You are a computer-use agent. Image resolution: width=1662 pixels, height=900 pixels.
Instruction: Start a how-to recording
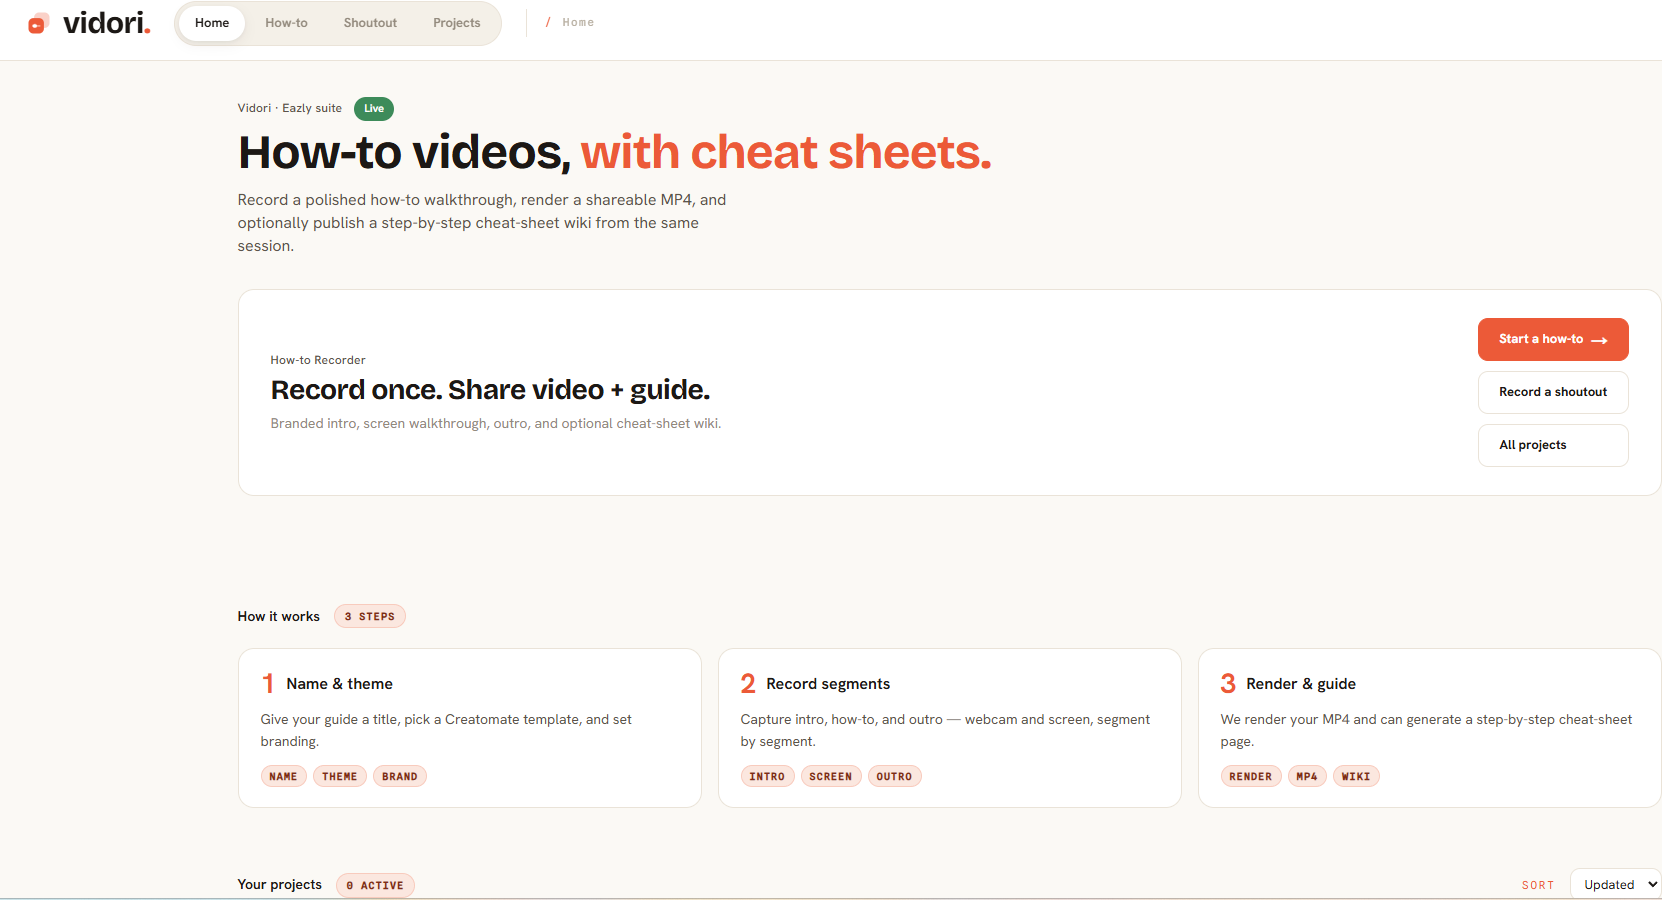[1553, 339]
